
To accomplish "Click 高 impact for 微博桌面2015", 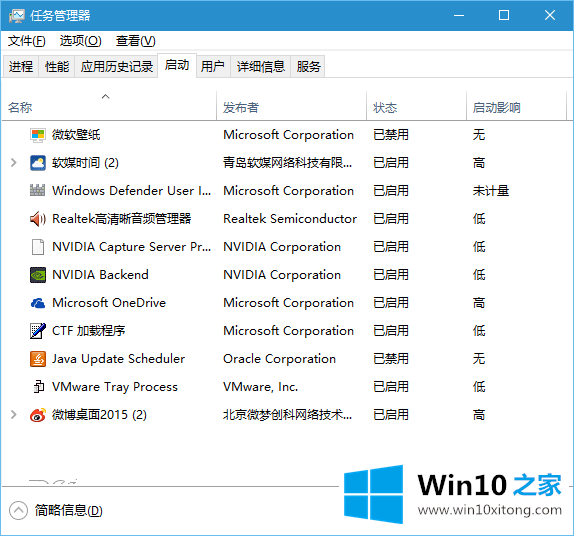I will pos(479,414).
